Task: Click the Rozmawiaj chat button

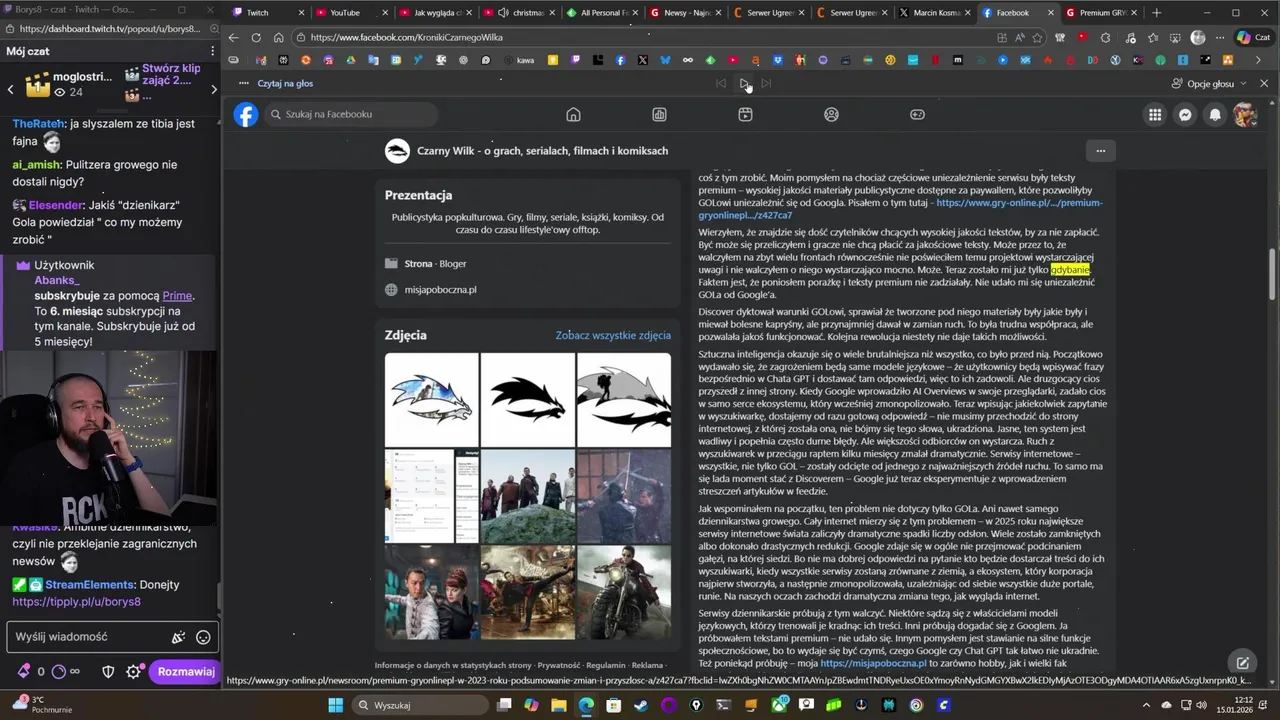Action: 186,672
